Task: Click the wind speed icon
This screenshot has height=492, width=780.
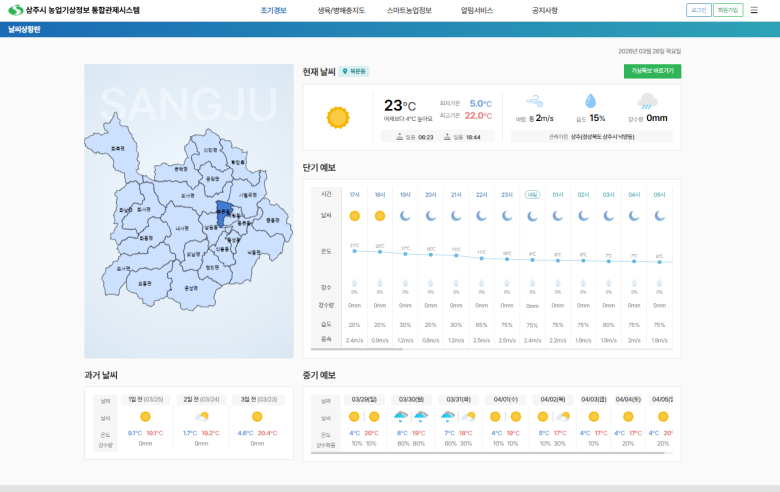Action: click(x=535, y=101)
